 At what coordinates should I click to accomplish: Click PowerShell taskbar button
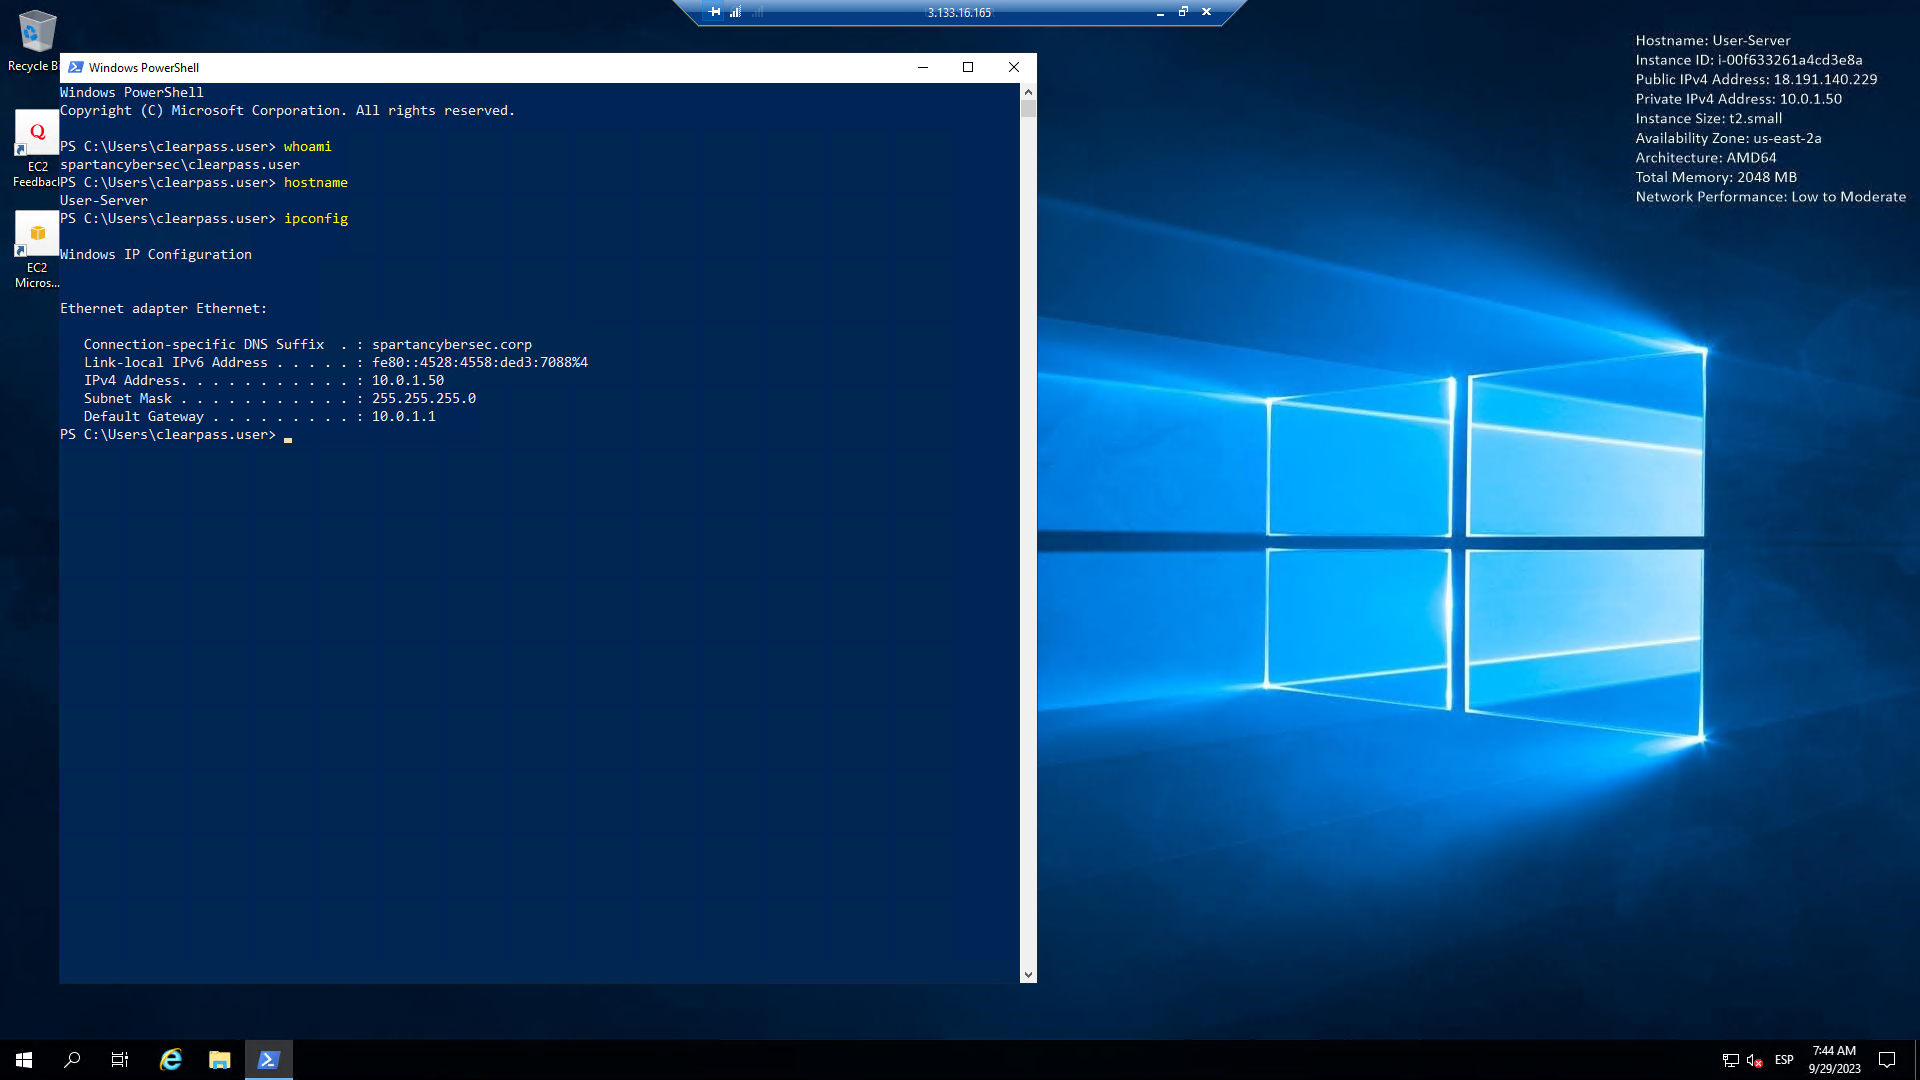(268, 1060)
